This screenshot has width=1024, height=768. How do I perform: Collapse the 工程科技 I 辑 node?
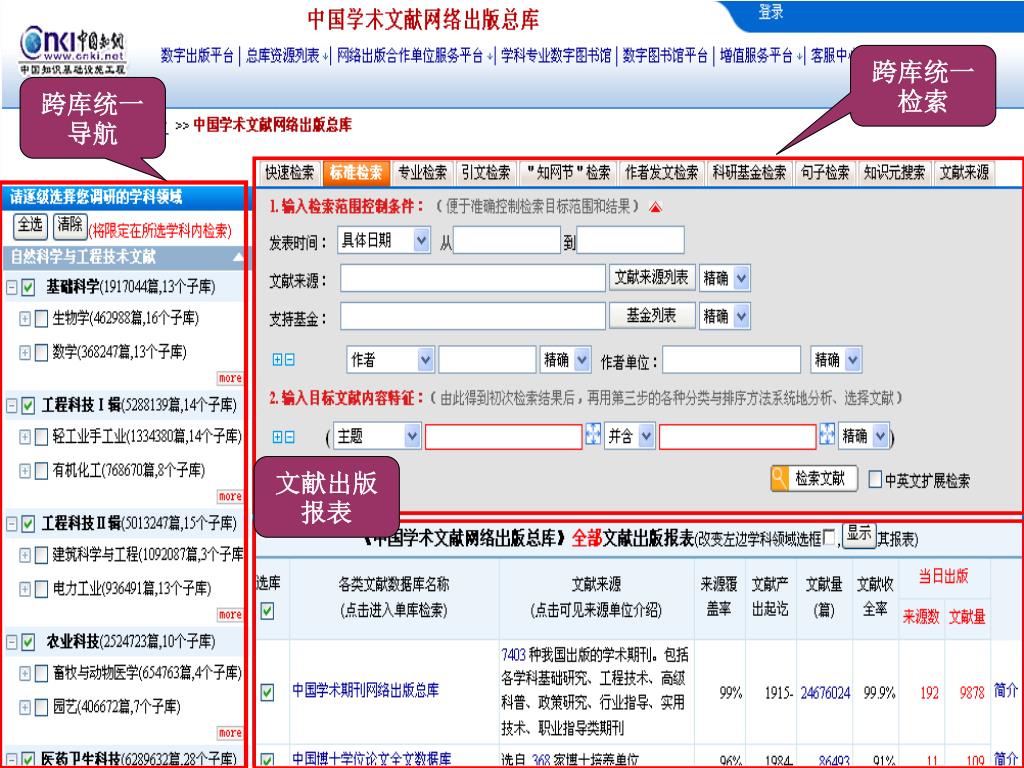coord(12,406)
